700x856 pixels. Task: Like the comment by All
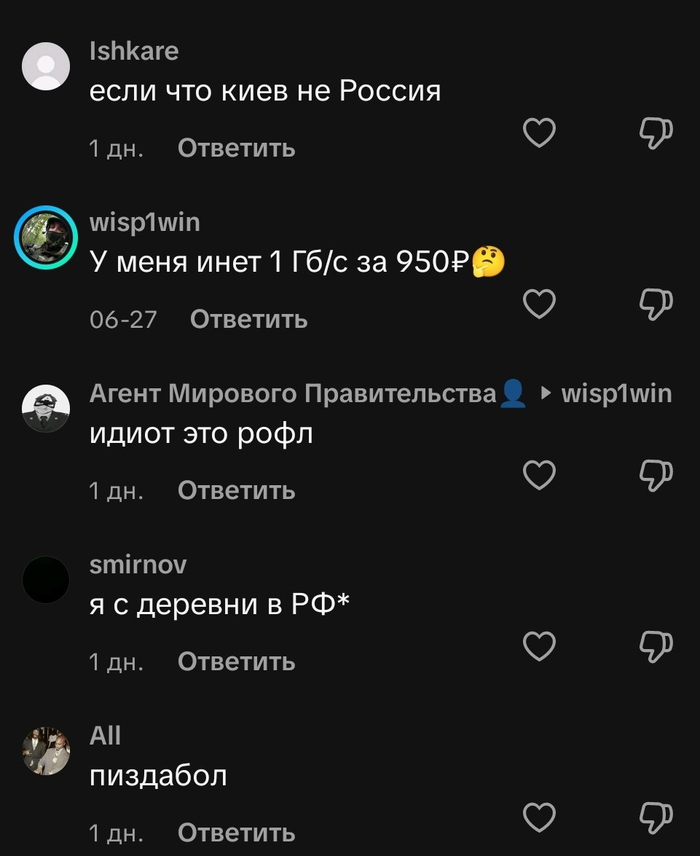539,817
